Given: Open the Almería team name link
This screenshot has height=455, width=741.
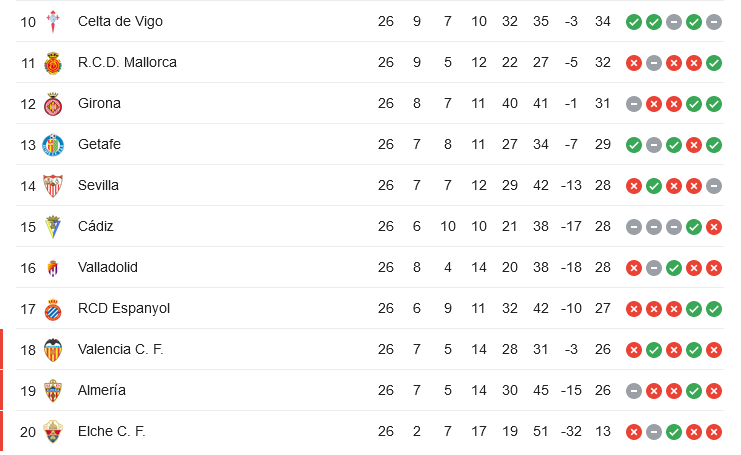Looking at the screenshot, I should click(102, 390).
